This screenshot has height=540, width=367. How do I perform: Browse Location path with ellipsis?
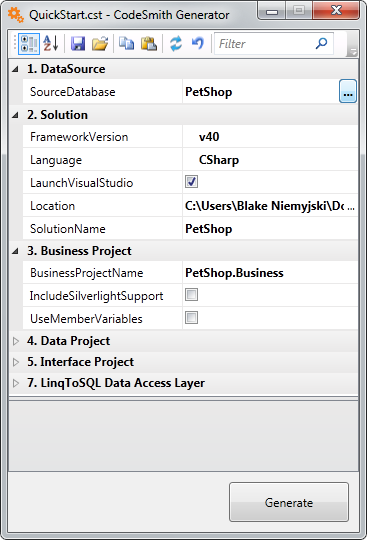click(351, 206)
